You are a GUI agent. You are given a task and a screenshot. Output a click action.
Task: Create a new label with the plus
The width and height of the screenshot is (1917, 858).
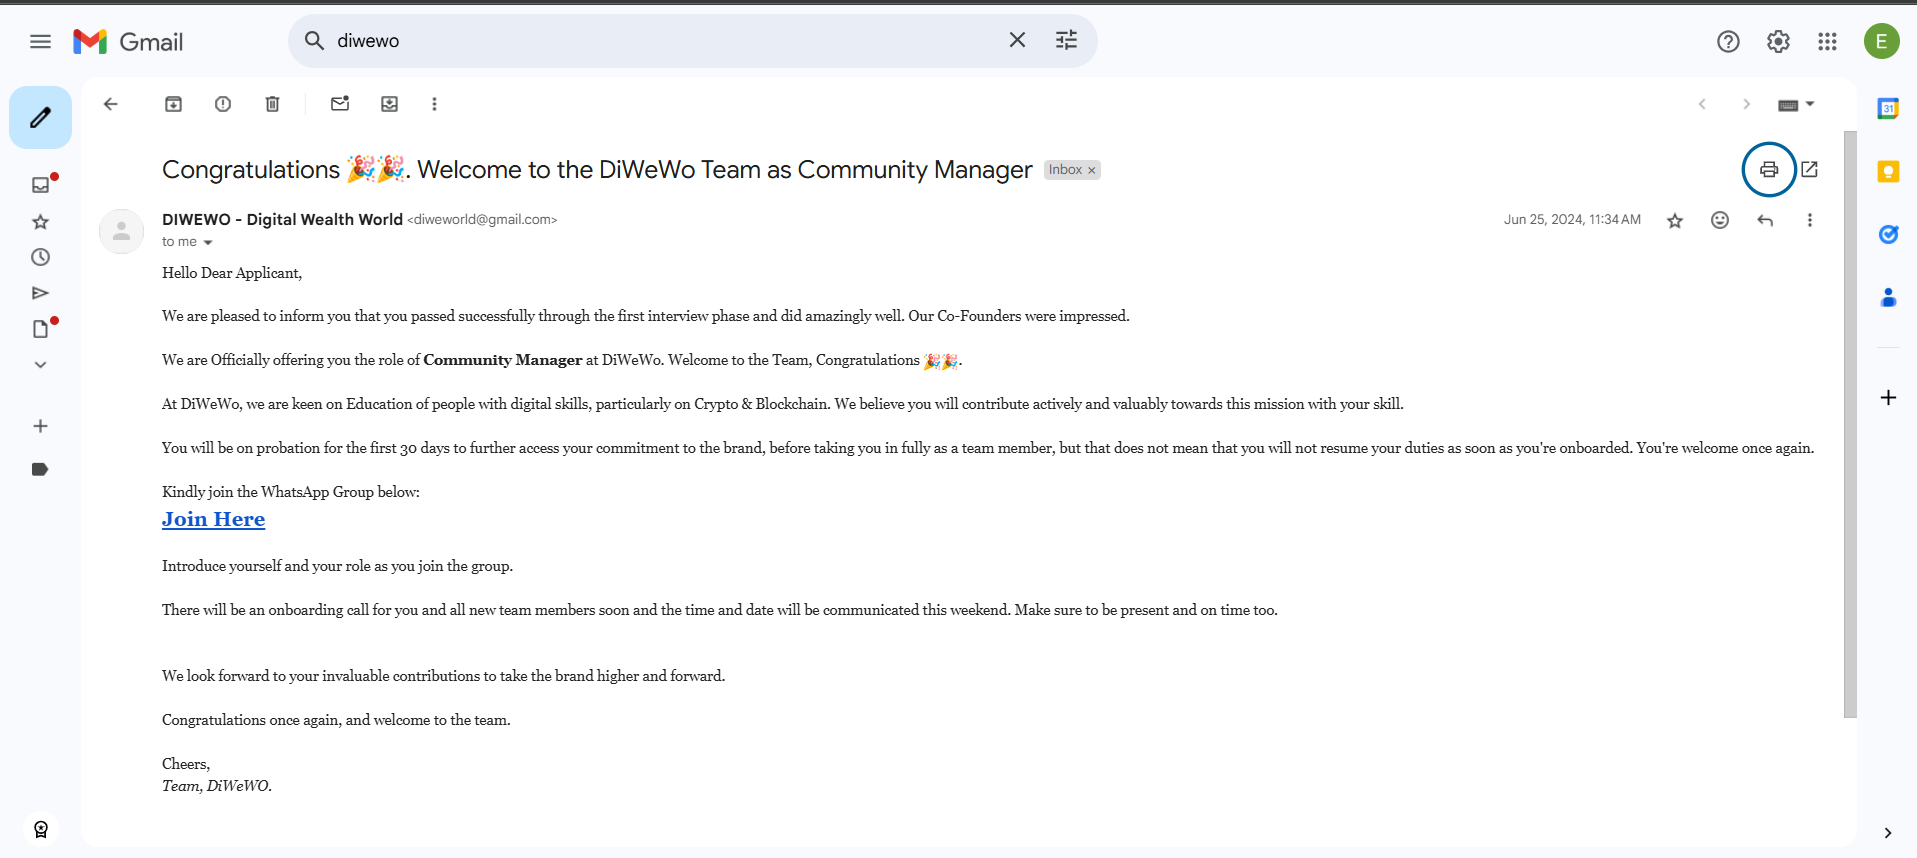coord(40,426)
